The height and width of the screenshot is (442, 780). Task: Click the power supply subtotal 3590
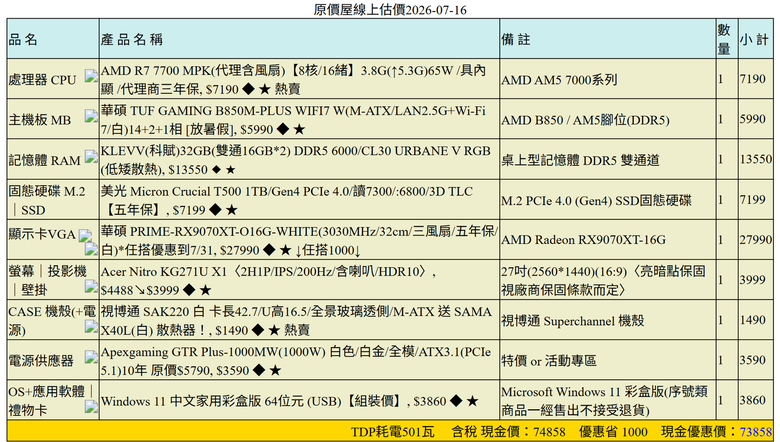coord(752,360)
